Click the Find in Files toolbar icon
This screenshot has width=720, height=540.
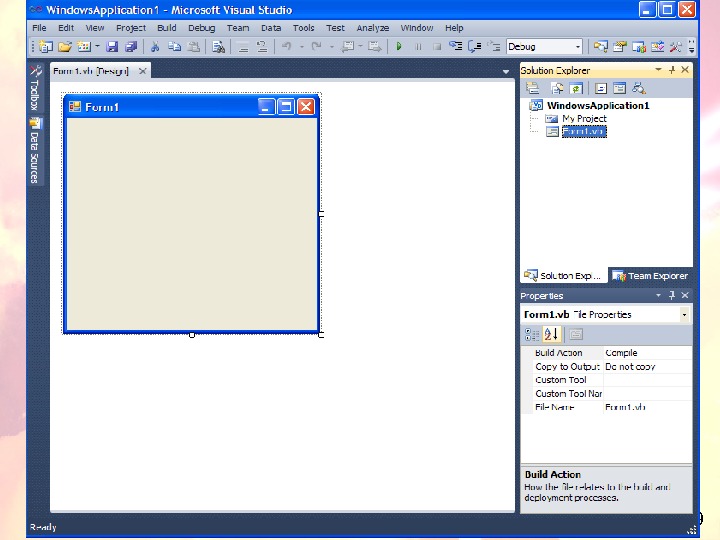(x=219, y=46)
